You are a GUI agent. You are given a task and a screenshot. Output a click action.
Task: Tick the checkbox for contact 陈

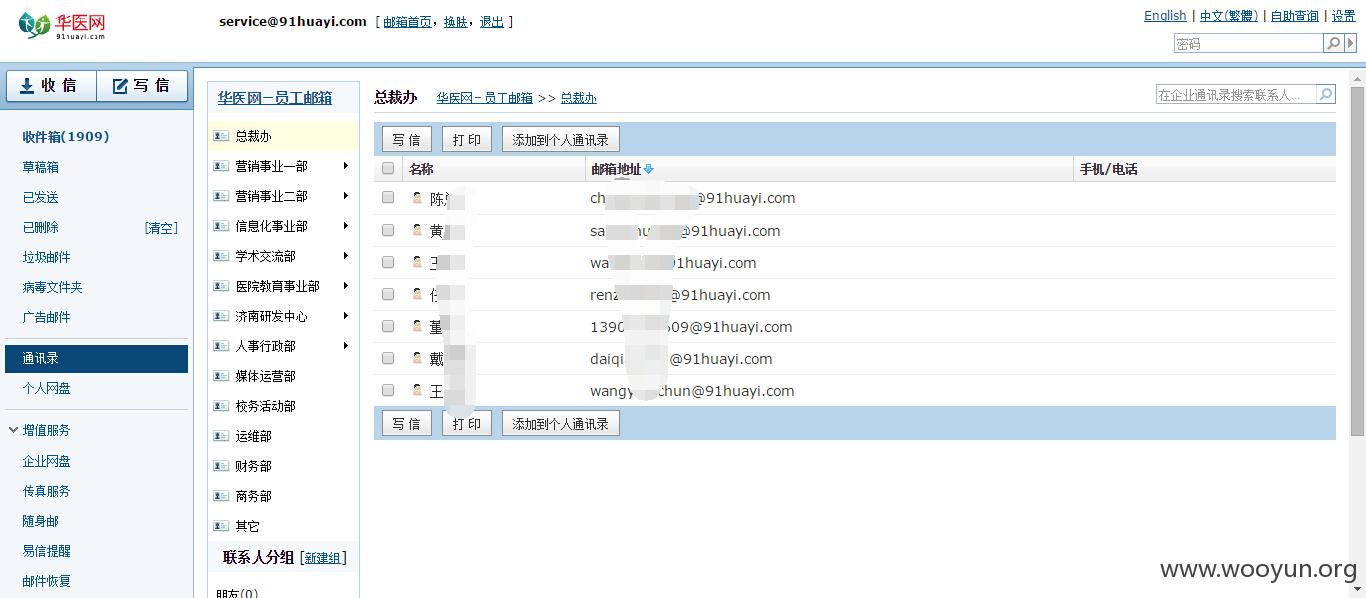pos(388,198)
